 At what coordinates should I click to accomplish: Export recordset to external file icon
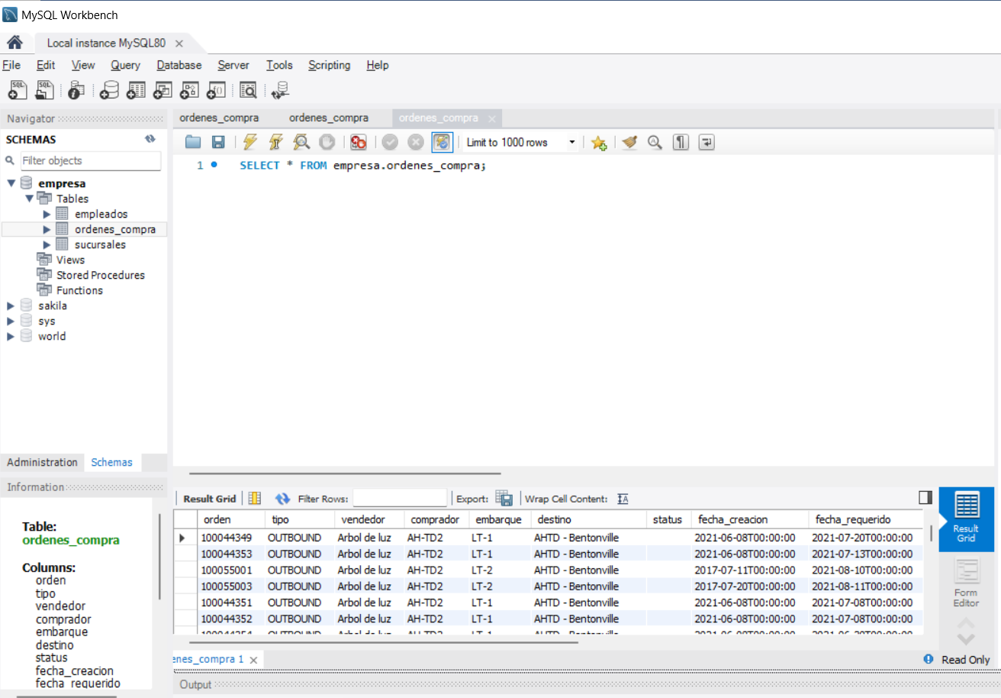tap(504, 499)
